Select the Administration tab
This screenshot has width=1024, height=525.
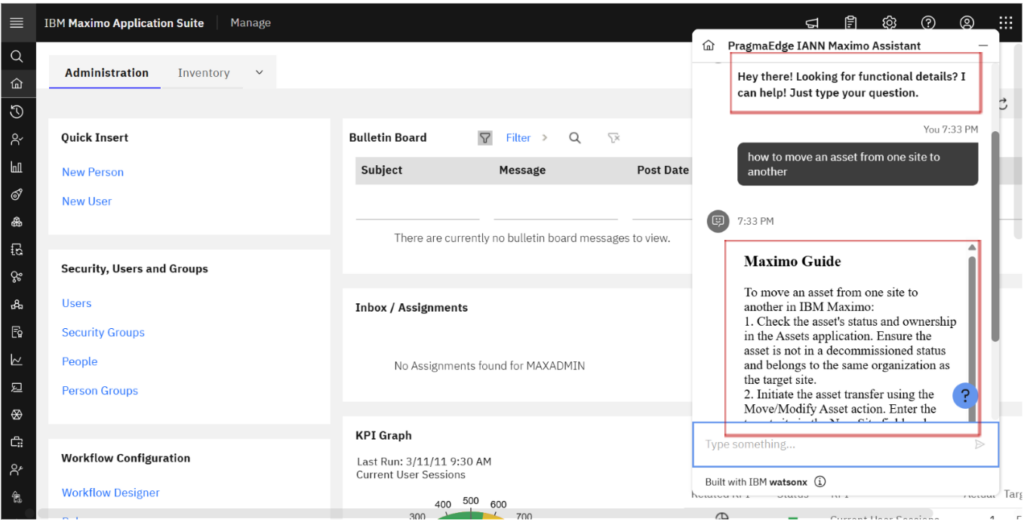tap(106, 72)
